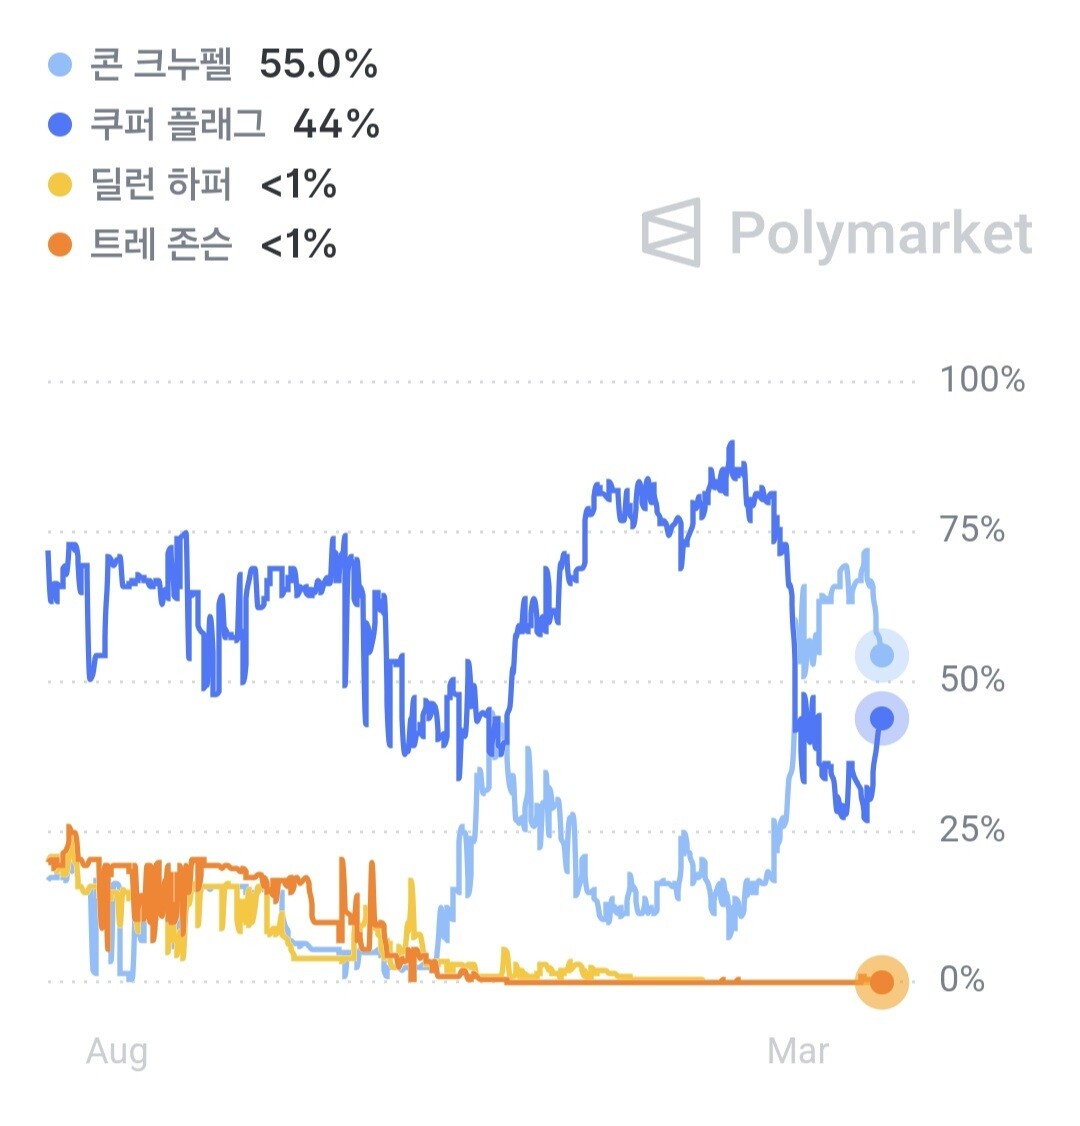Click the dark blue endpoint marker on chart
Viewport: 1080px width, 1126px height.
coord(882,718)
